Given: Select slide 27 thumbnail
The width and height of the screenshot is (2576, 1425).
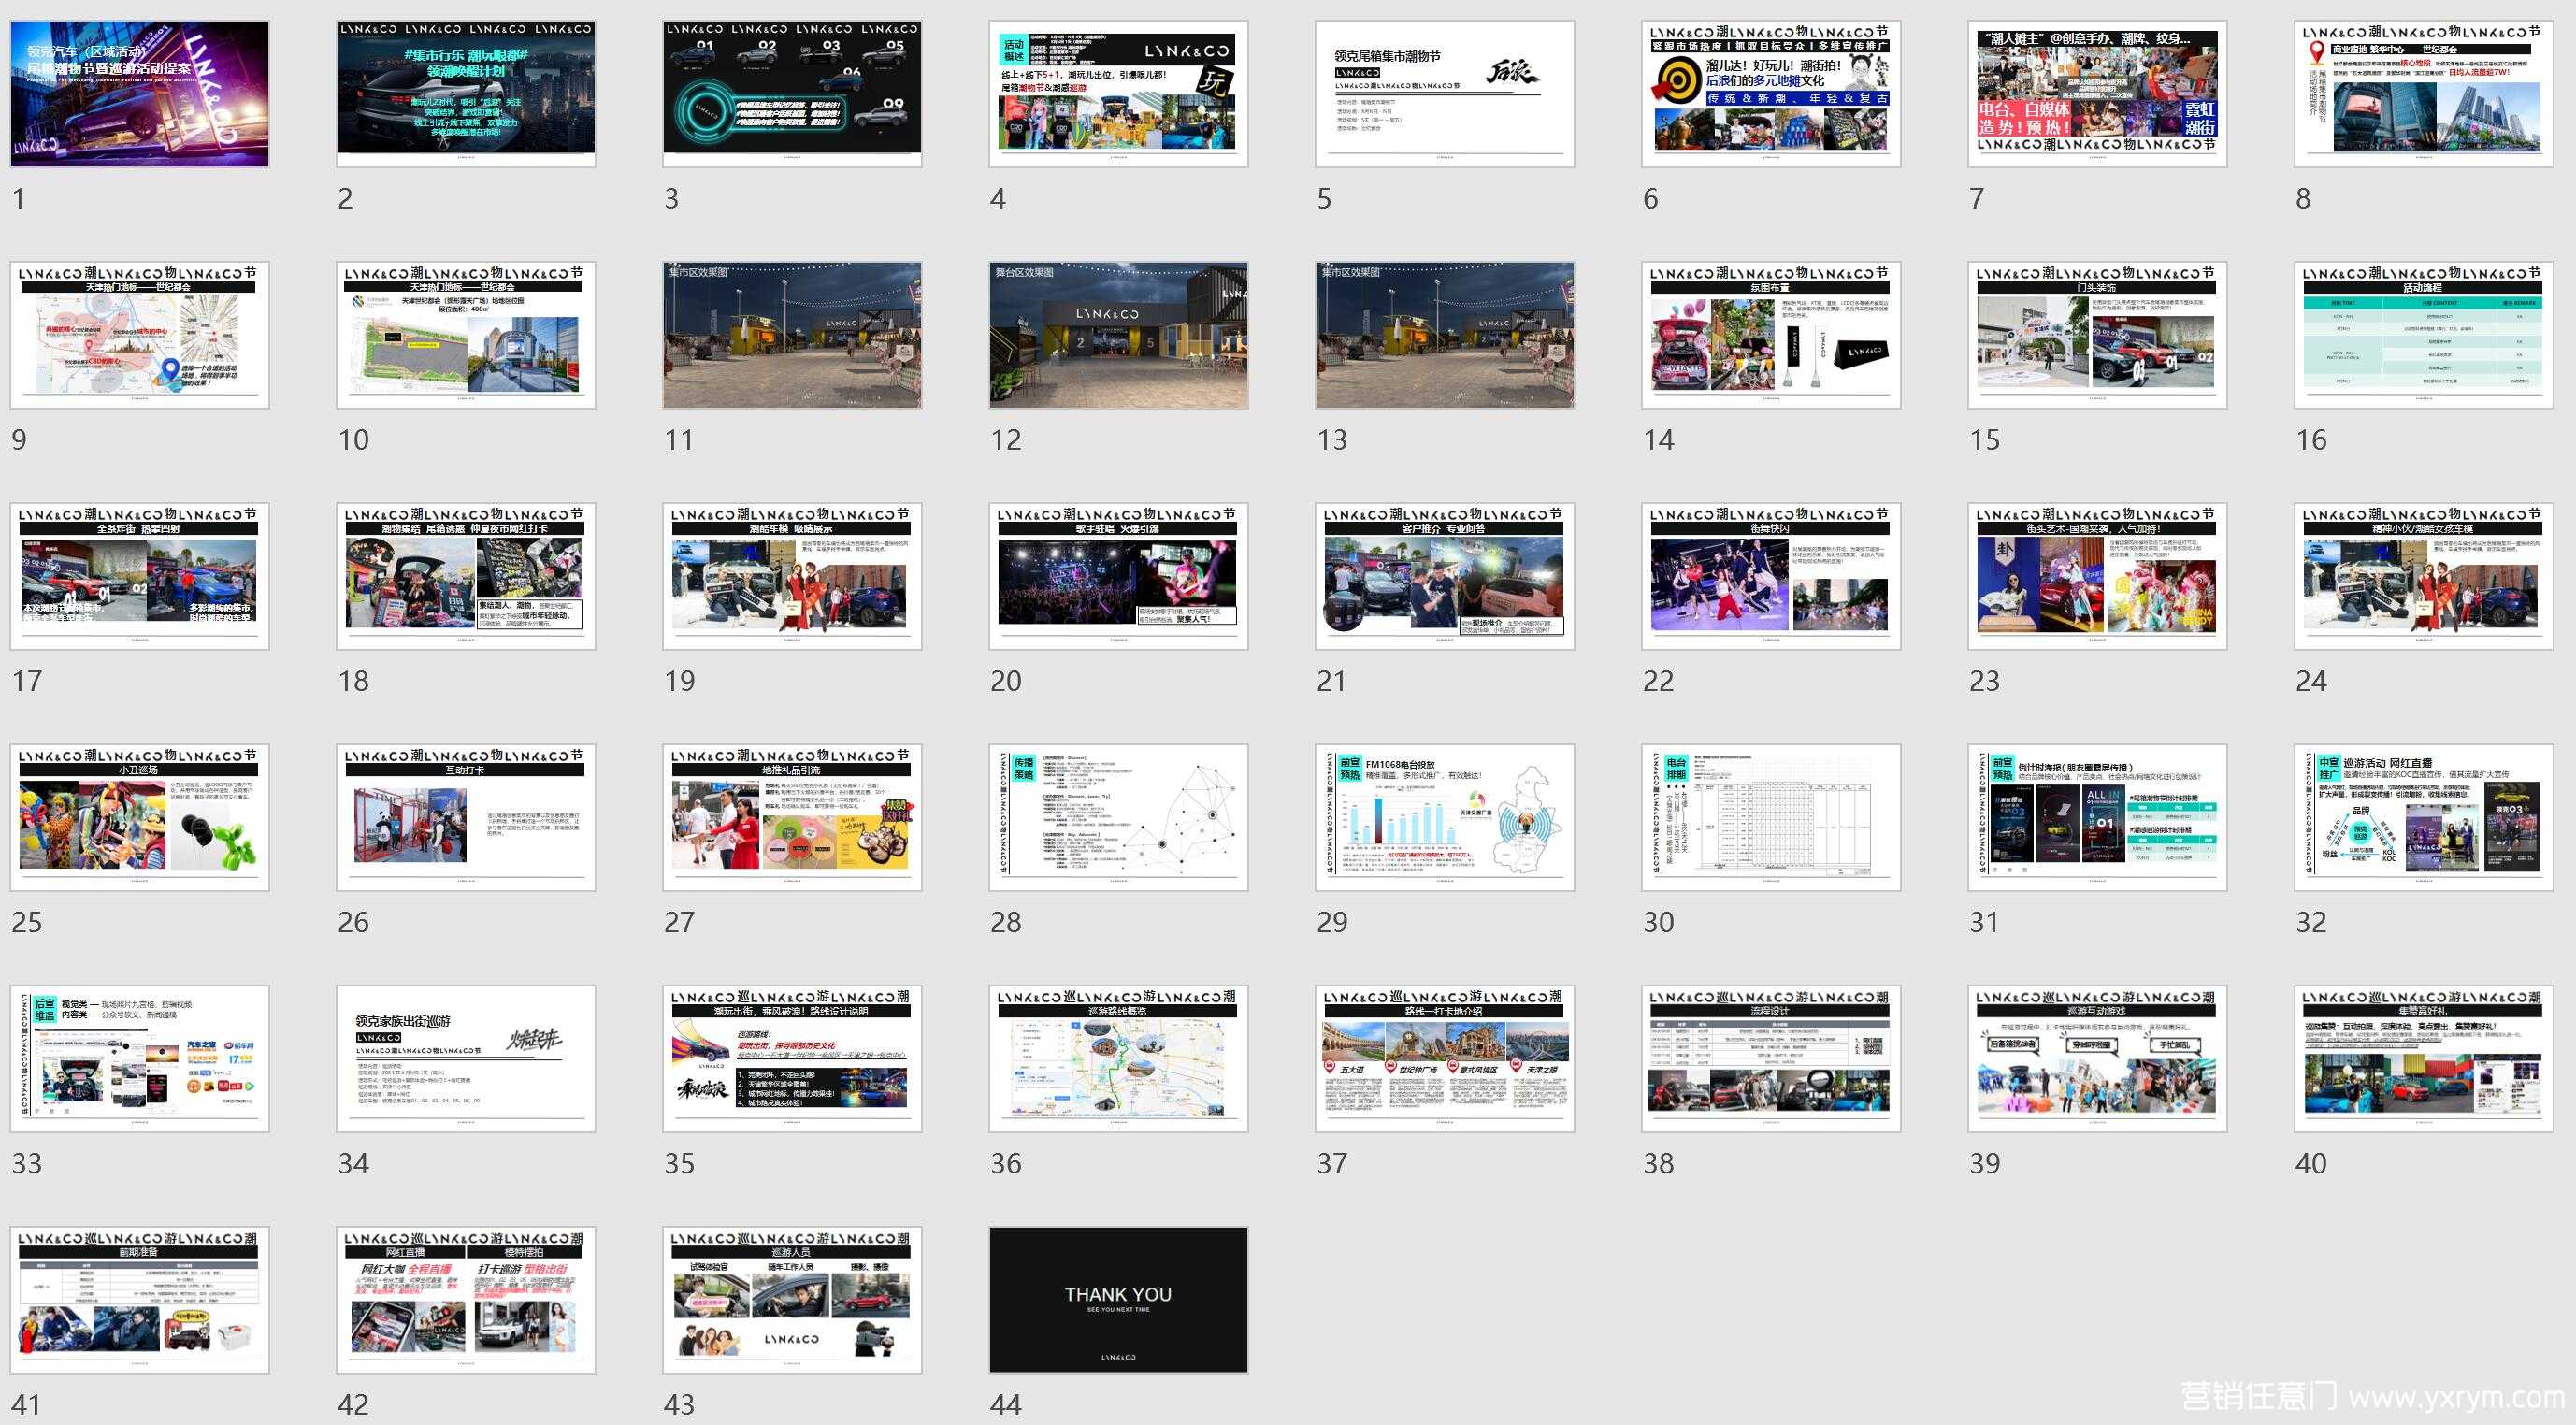Looking at the screenshot, I should tap(792, 817).
